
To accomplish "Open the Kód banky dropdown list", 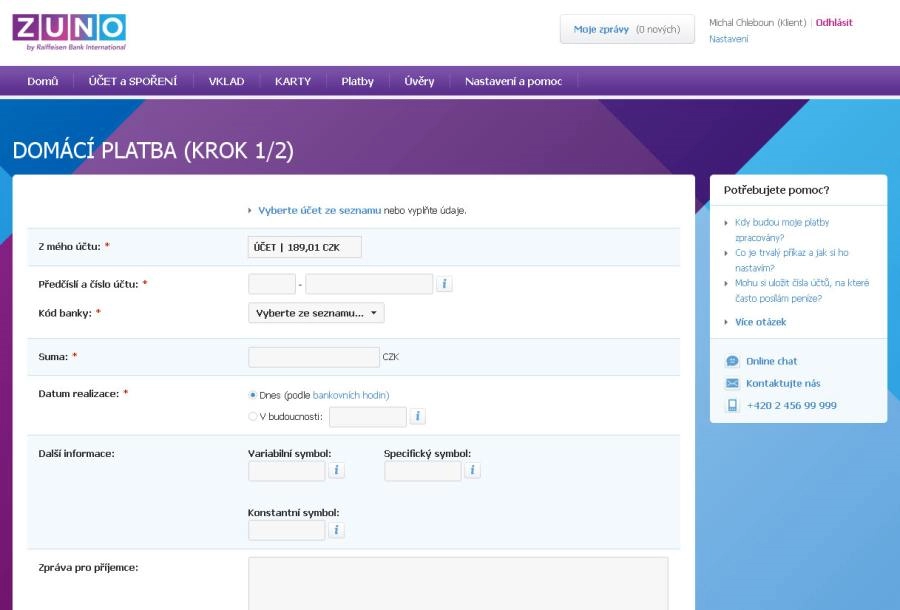I will click(x=316, y=313).
